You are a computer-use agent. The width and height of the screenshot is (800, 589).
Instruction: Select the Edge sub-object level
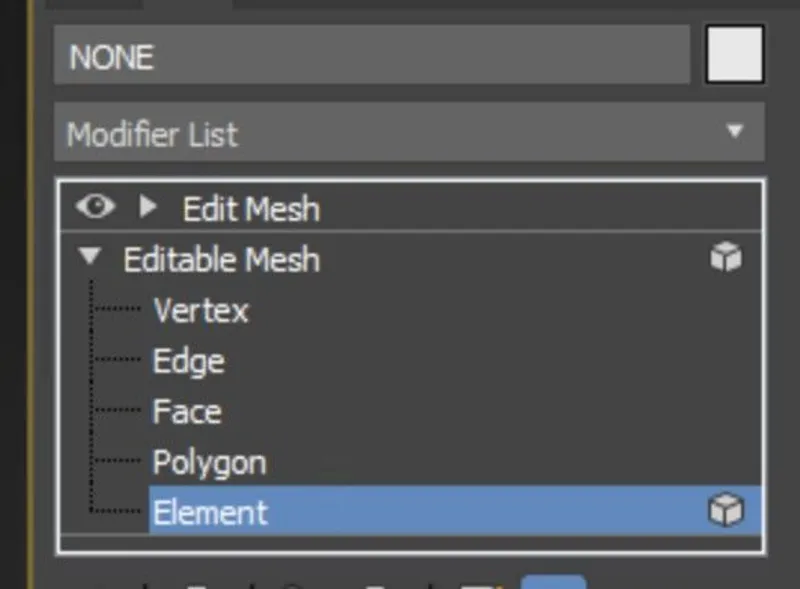point(189,361)
